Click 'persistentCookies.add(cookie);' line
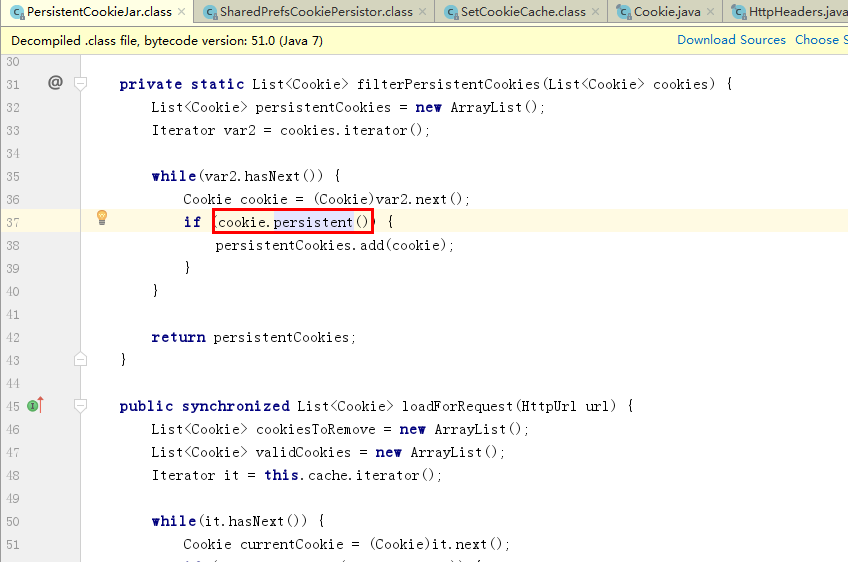The image size is (848, 562). coord(334,245)
